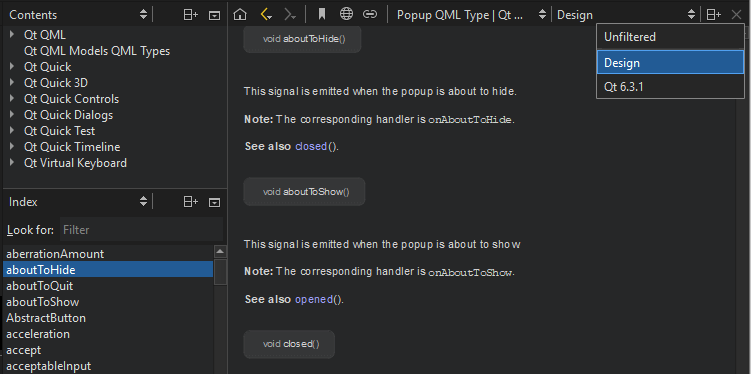
Task: Expand the Qt Quick tree node
Action: pyautogui.click(x=12, y=67)
